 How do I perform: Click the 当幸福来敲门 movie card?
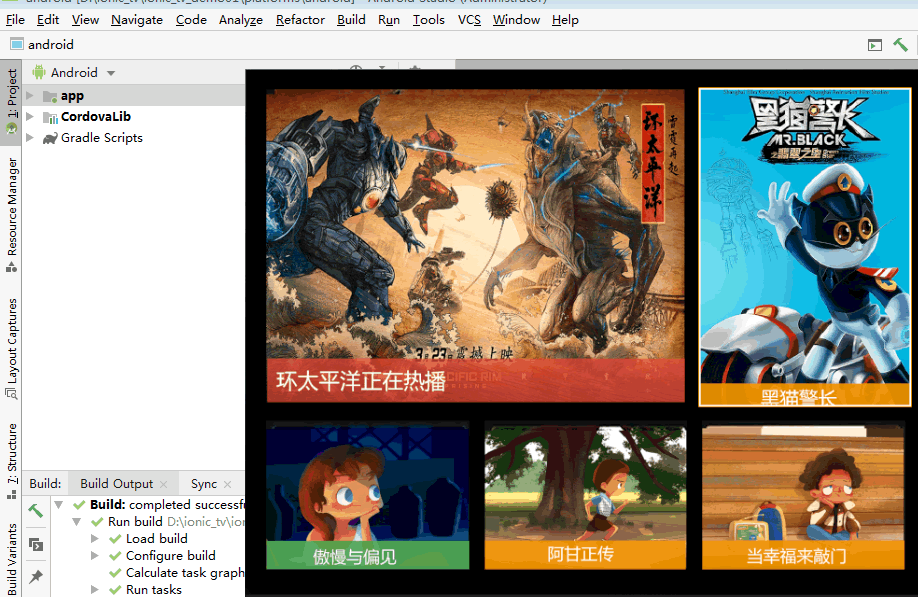click(x=803, y=497)
